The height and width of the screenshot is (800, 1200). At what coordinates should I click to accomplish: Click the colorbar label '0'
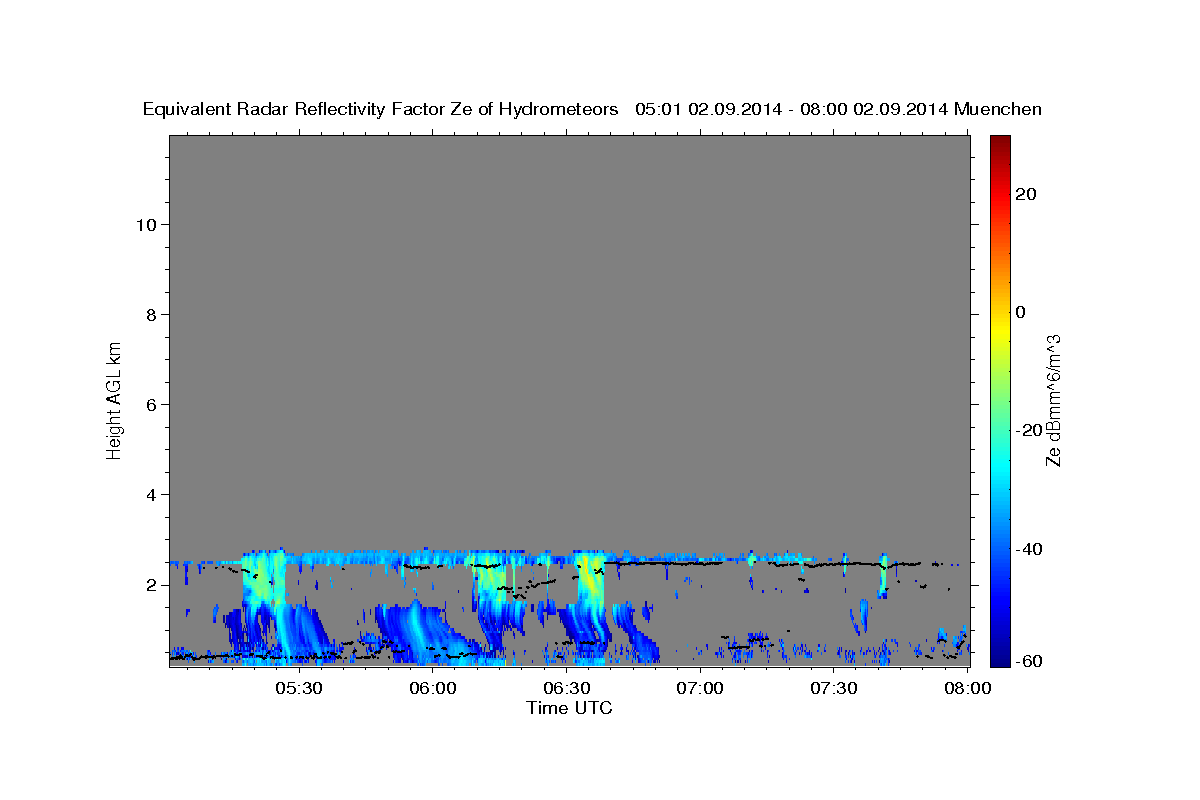pyautogui.click(x=1021, y=312)
